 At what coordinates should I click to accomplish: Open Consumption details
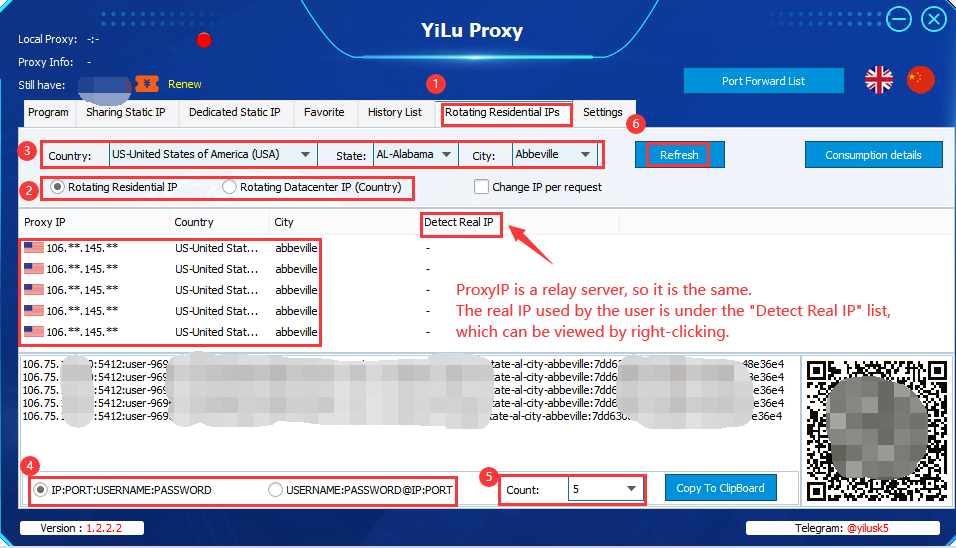click(x=873, y=155)
